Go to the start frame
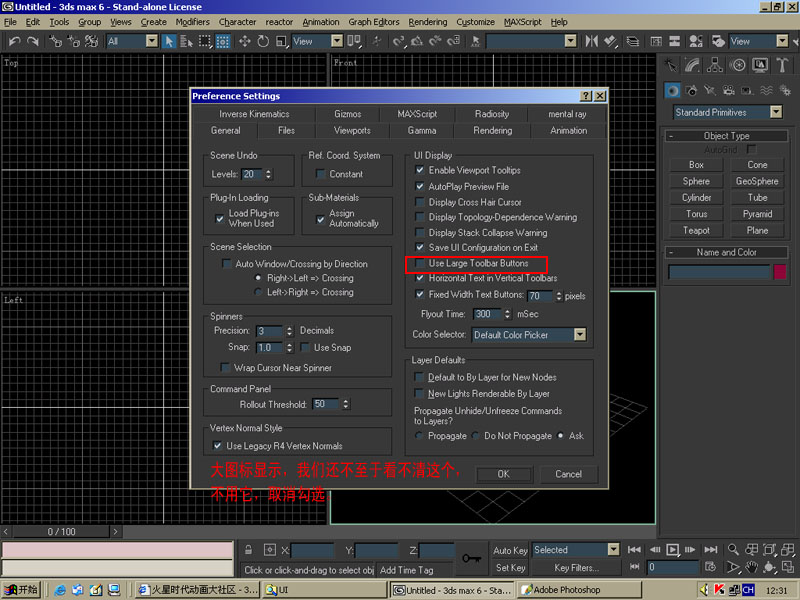 [x=634, y=549]
